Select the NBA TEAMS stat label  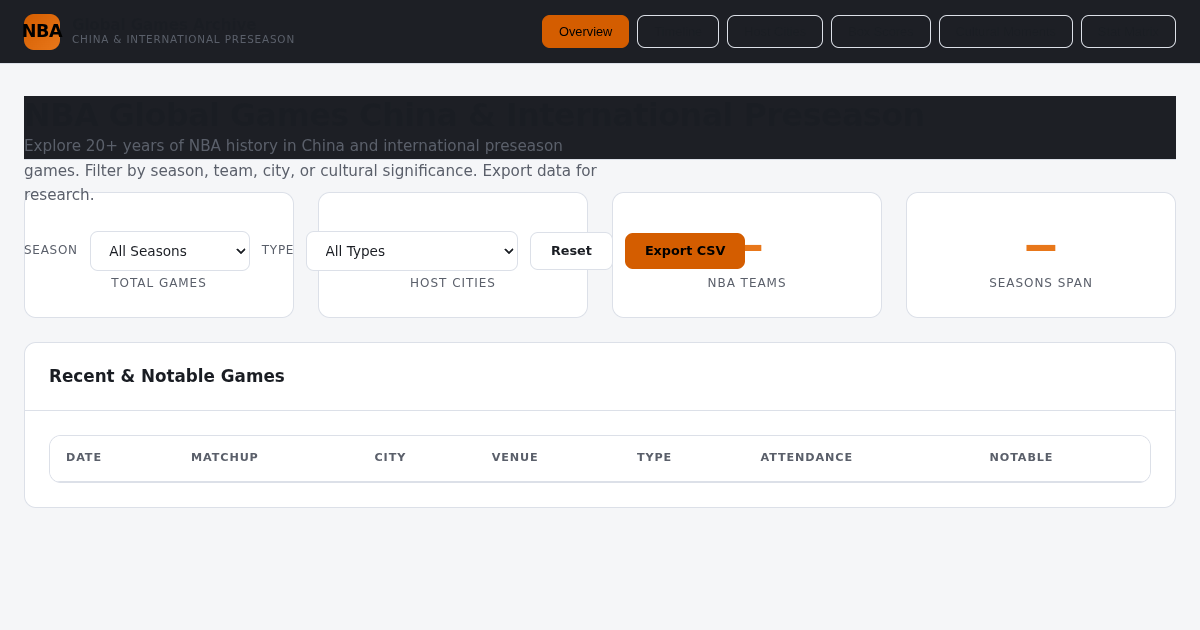coord(747,283)
